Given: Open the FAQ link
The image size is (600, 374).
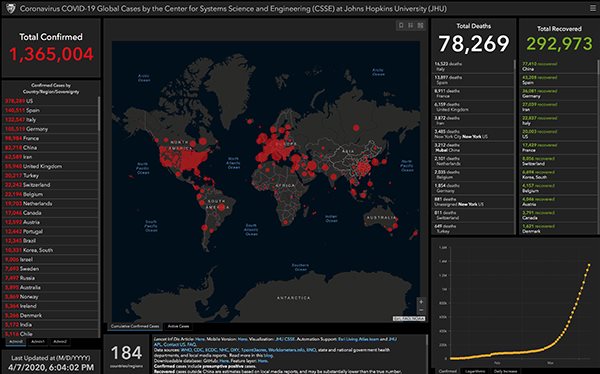Looking at the screenshot, I should pyautogui.click(x=191, y=345).
